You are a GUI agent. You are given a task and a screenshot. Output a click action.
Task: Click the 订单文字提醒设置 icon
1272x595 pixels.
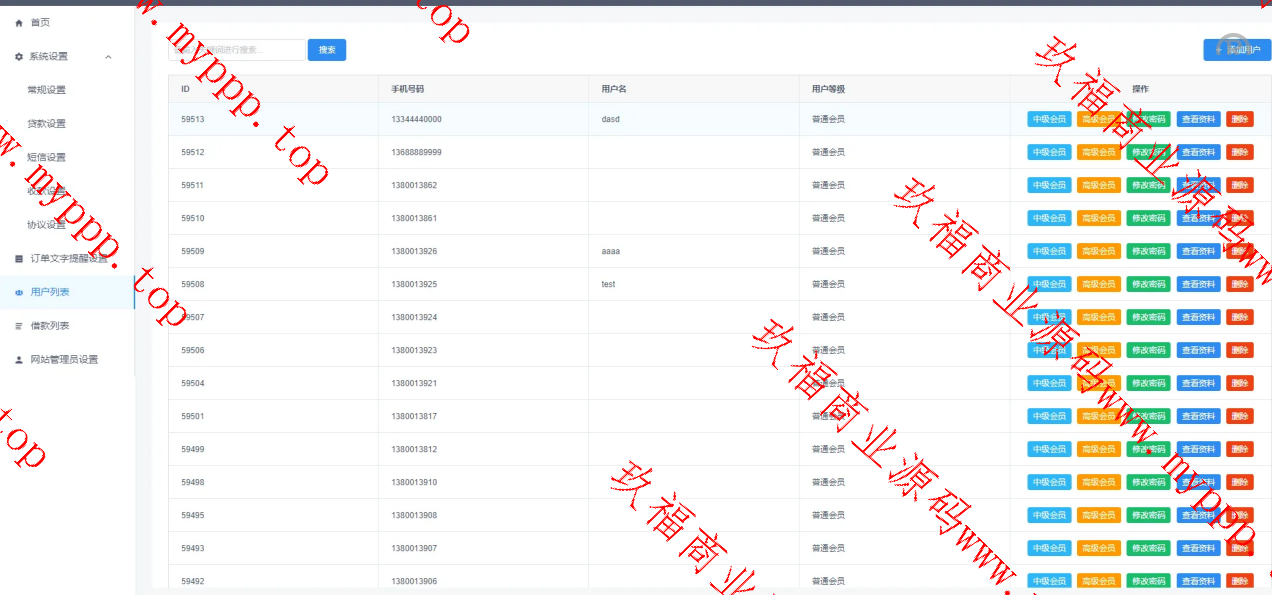coord(18,258)
